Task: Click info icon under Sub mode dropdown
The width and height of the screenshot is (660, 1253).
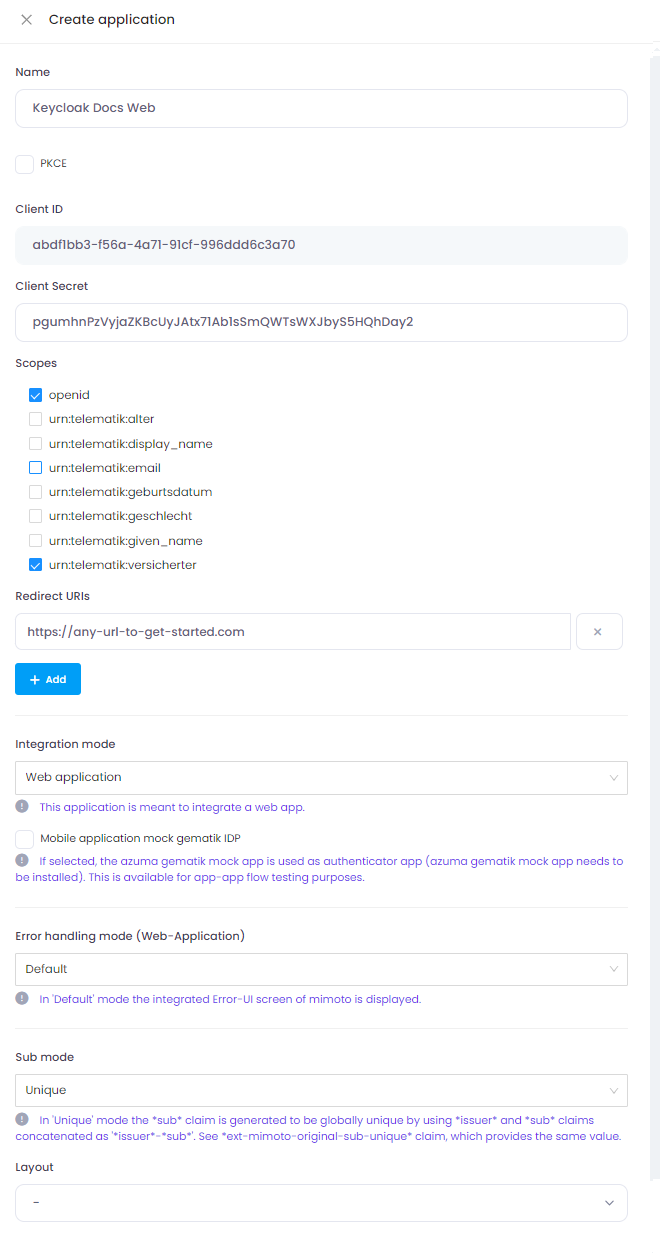Action: tap(22, 1119)
